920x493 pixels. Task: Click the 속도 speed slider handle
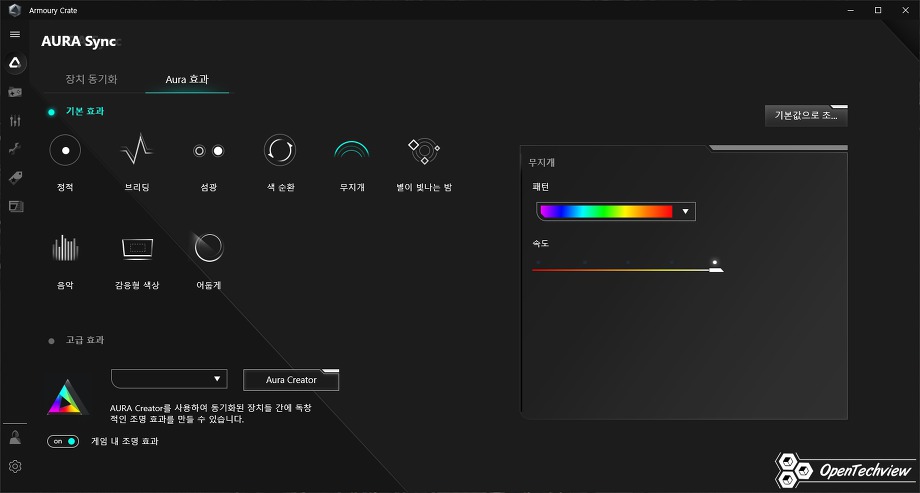(x=716, y=269)
